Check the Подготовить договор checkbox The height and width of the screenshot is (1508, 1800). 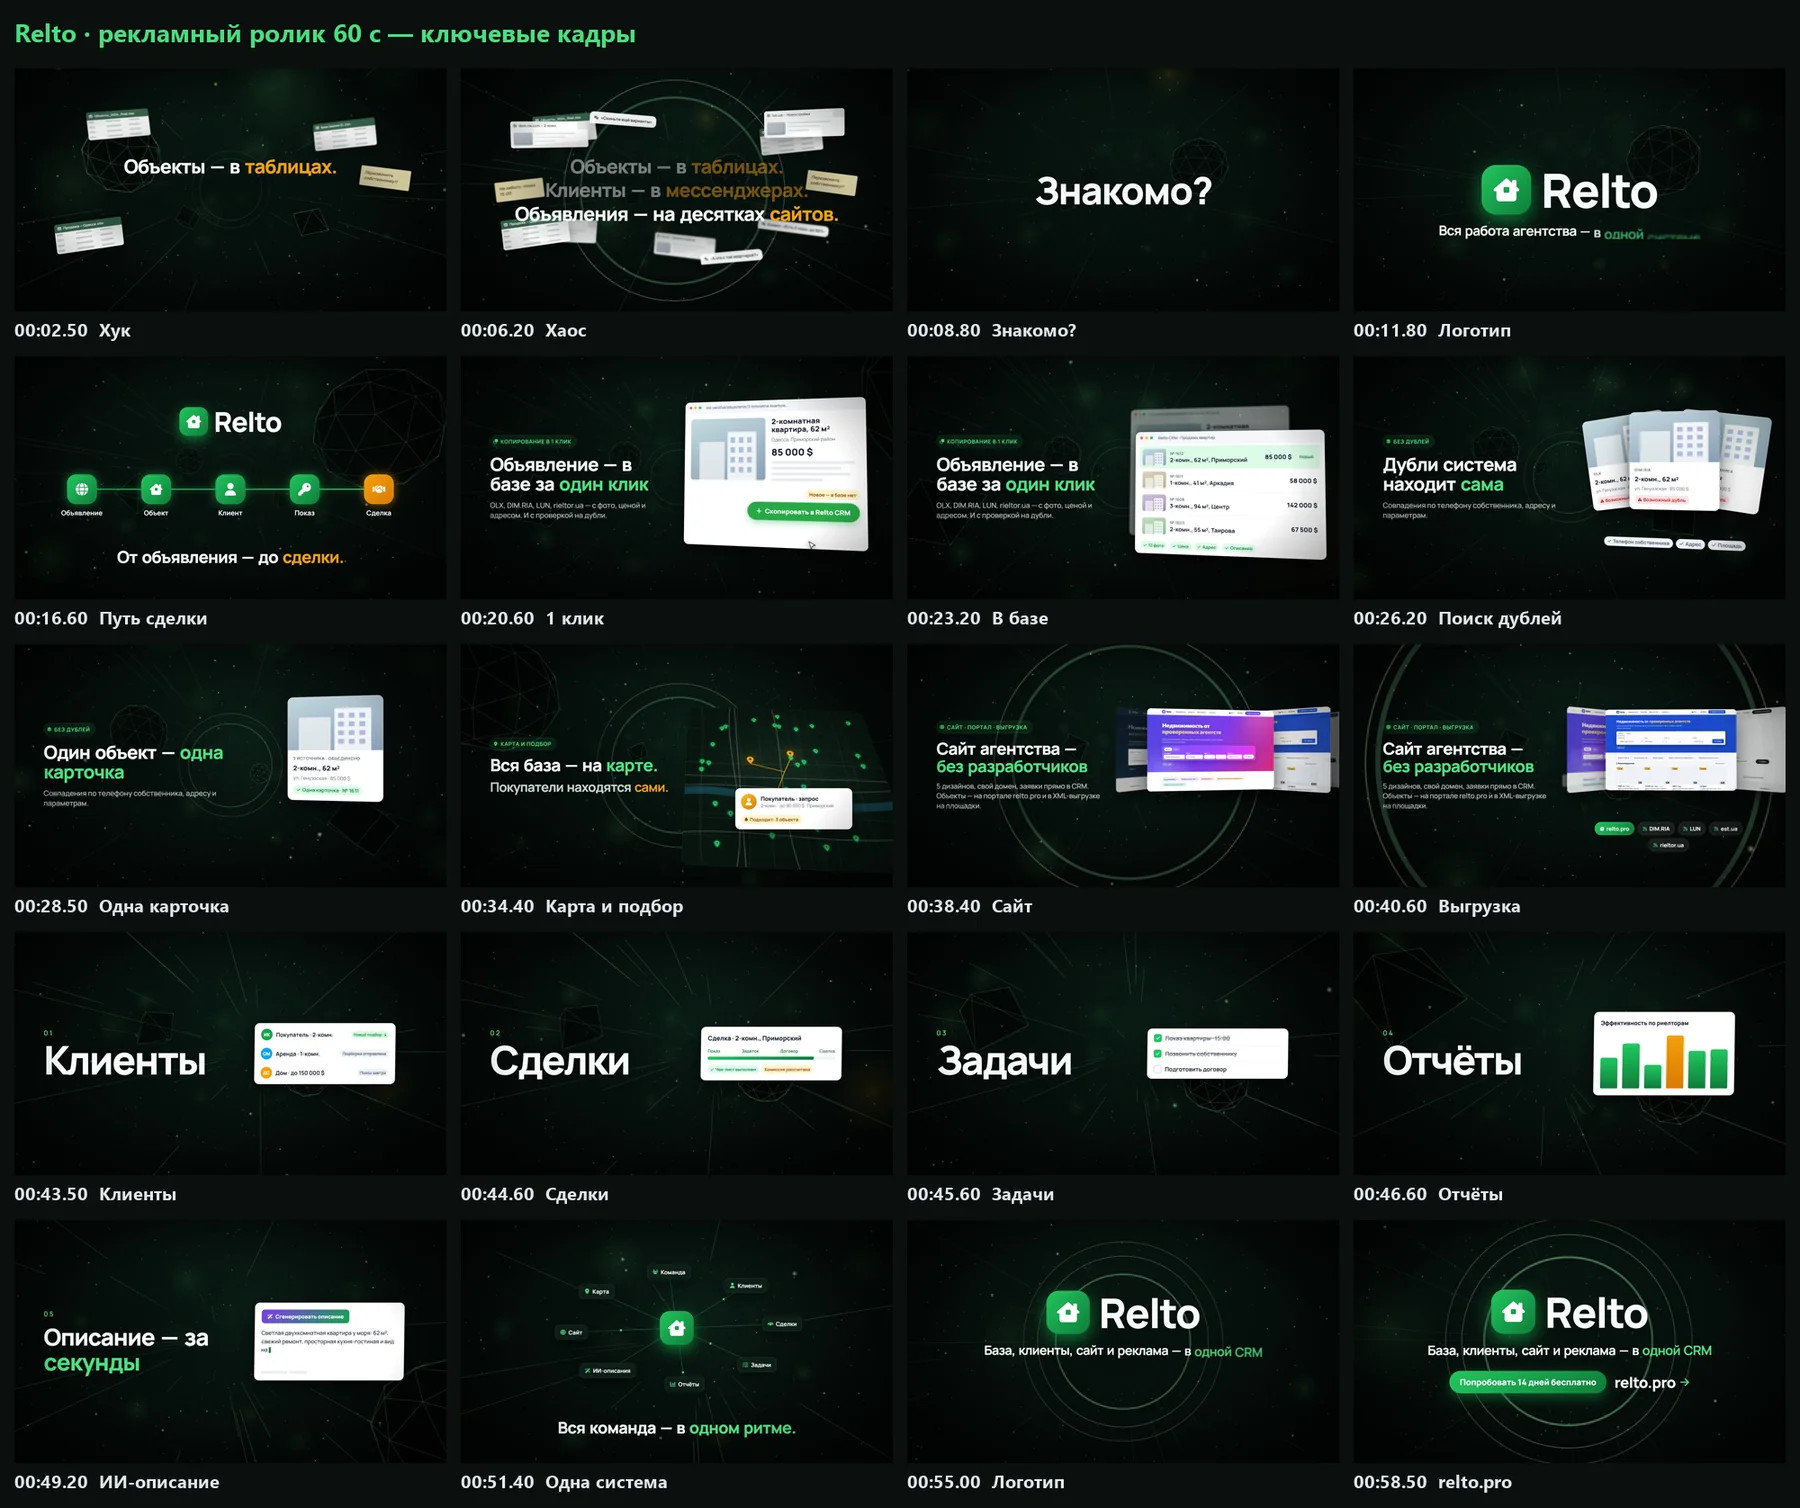[x=1158, y=1069]
